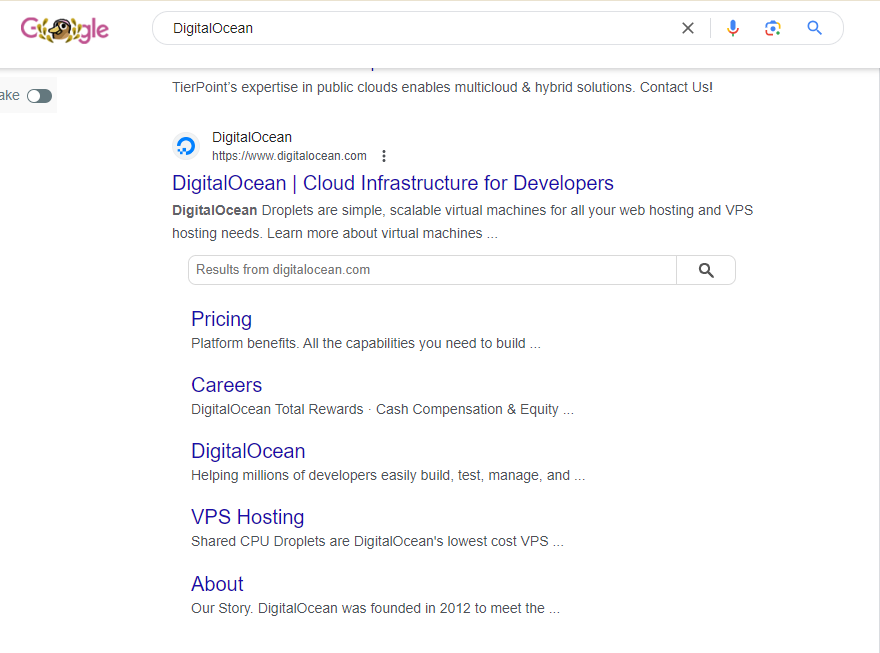Click the TierPoint ad description text
This screenshot has width=880, height=653.
(x=442, y=88)
